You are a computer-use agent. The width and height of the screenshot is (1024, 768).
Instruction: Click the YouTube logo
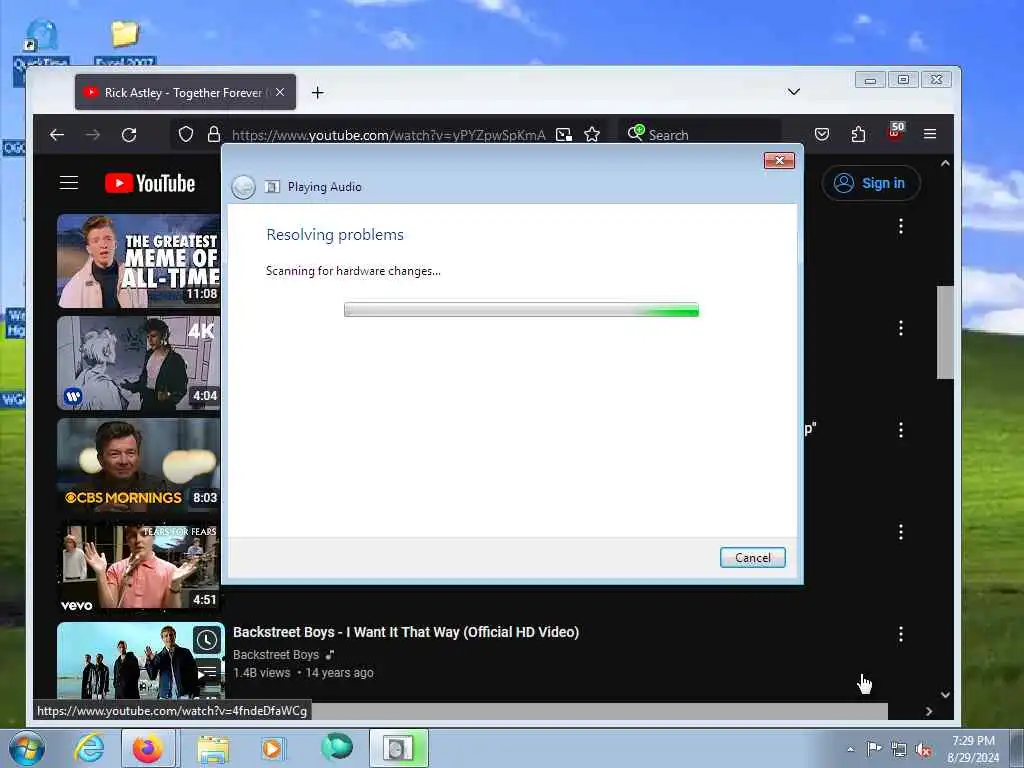pos(150,183)
